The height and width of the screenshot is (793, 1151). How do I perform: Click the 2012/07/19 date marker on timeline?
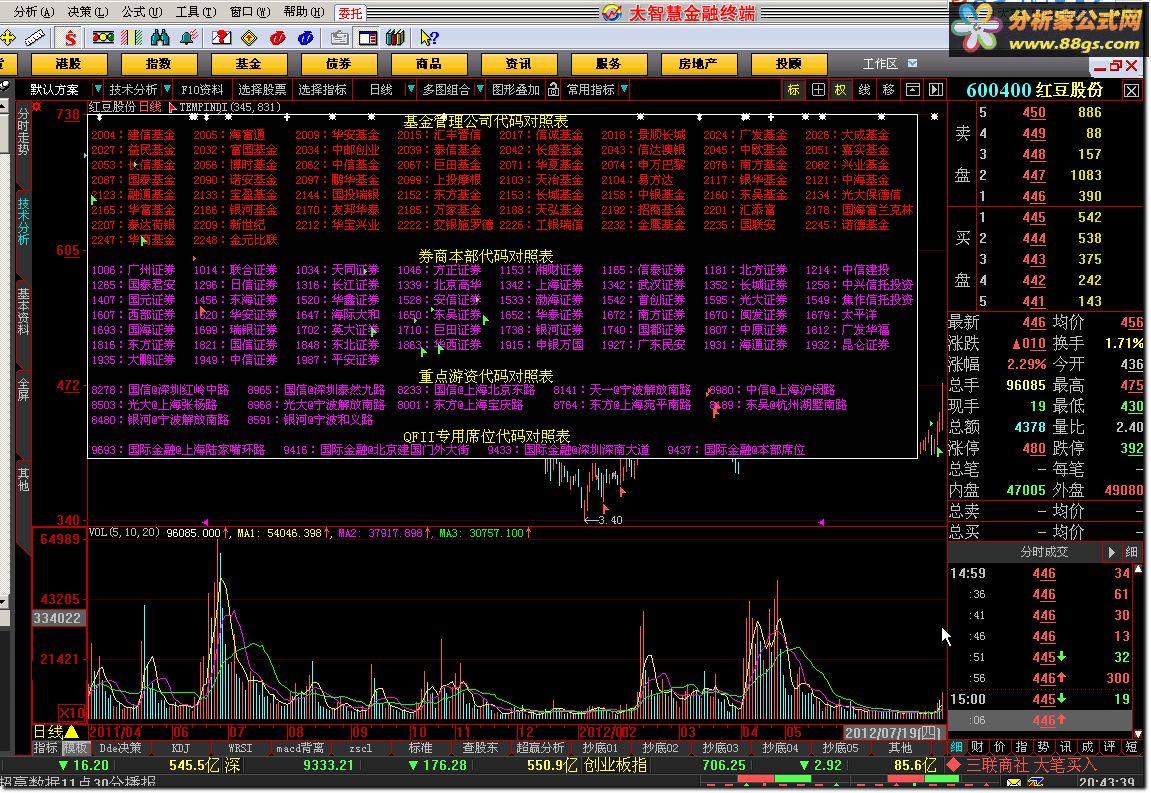(x=893, y=733)
